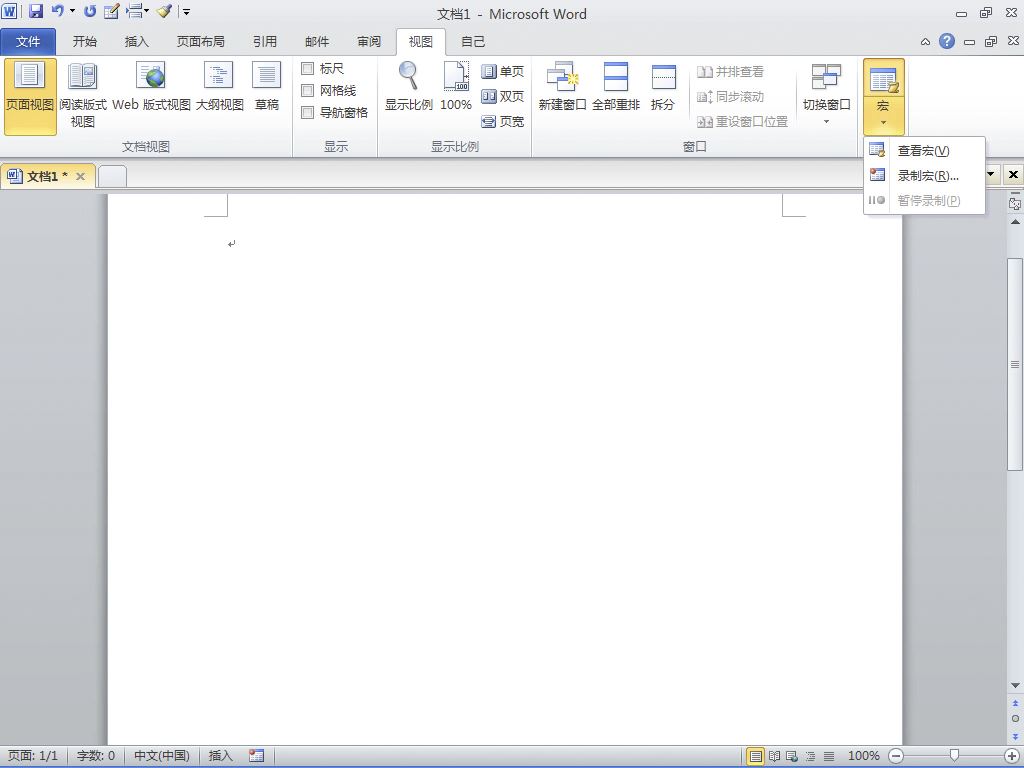Viewport: 1024px width, 768px height.
Task: Click the Format Painter brush icon
Action: pyautogui.click(x=163, y=11)
